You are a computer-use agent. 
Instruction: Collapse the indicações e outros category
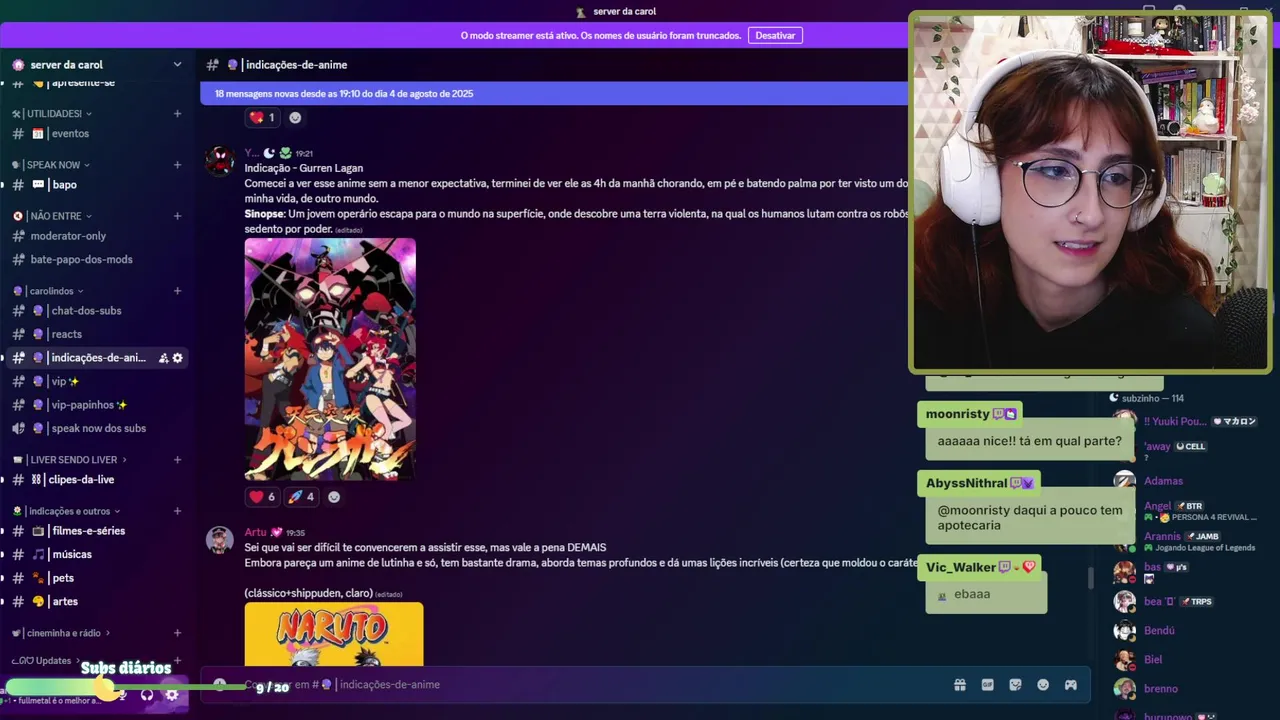click(x=66, y=511)
